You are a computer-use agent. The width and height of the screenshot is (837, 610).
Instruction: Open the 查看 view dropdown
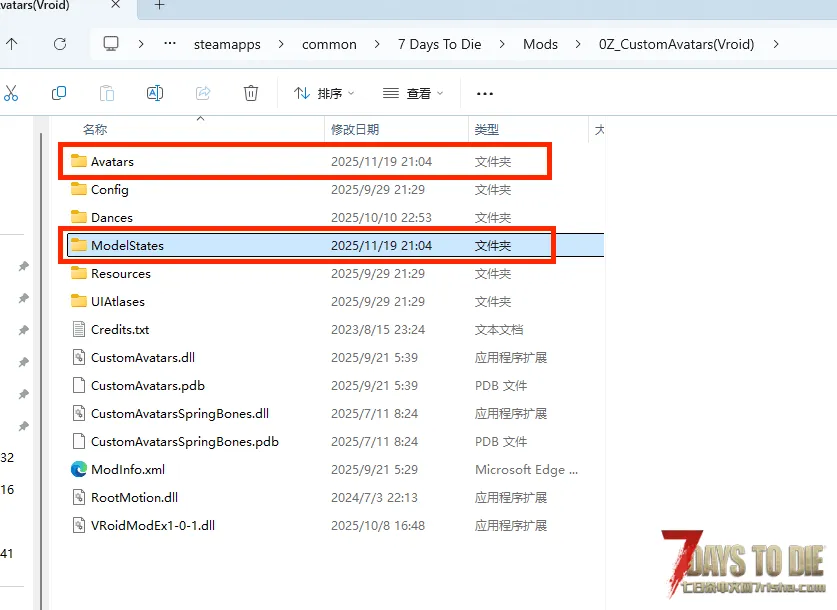click(x=411, y=93)
